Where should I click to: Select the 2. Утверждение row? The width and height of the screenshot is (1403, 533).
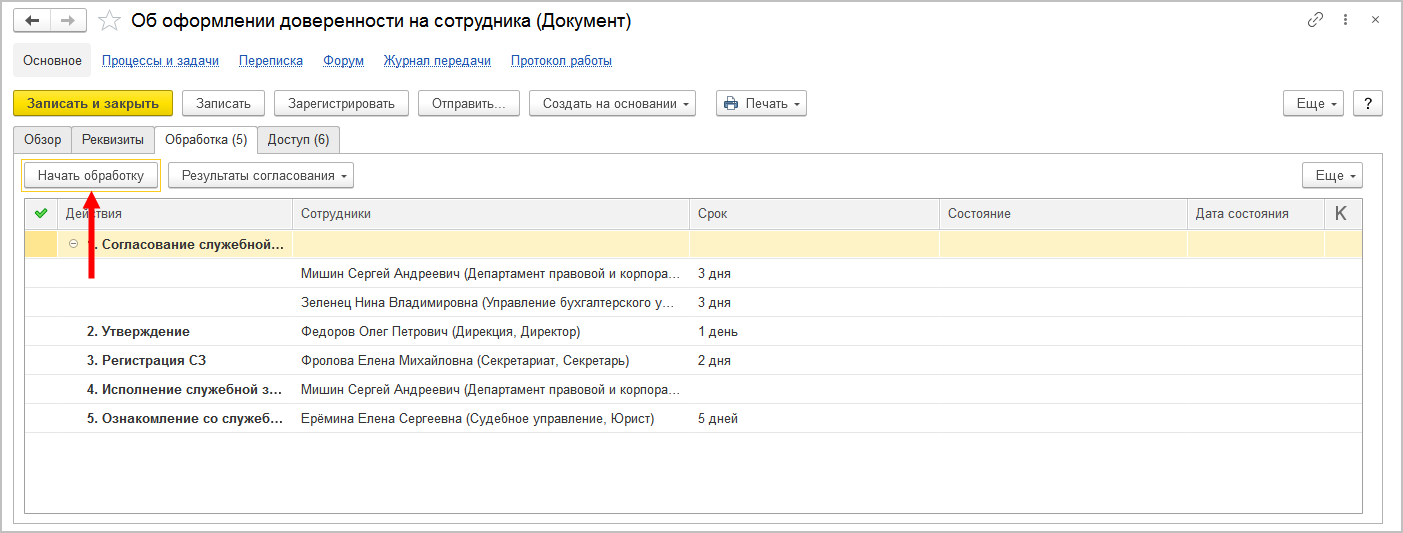(x=138, y=331)
